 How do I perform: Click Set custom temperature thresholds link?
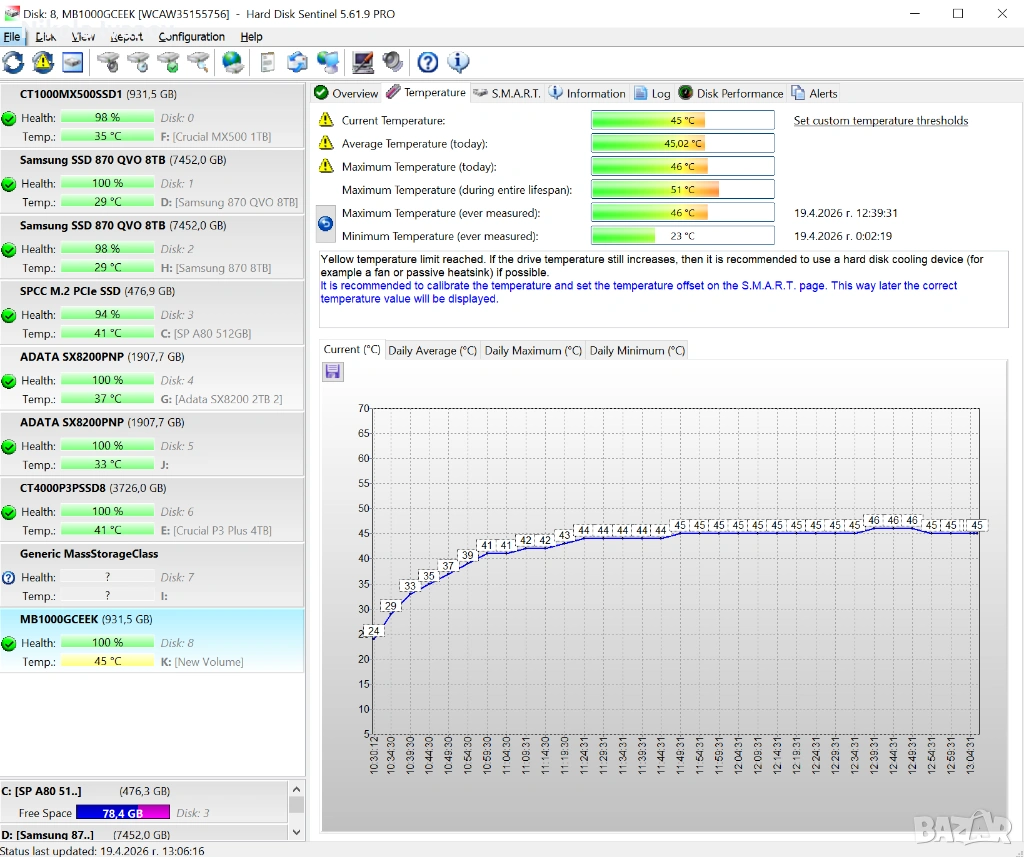(x=880, y=121)
